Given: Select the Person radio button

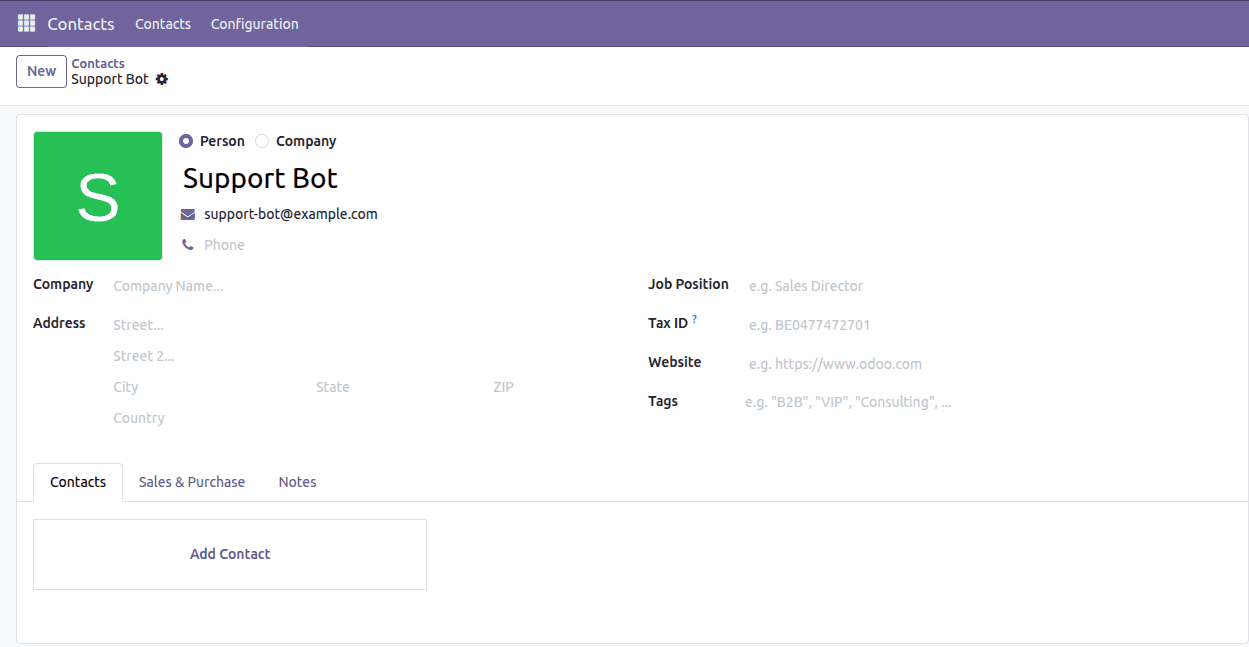Looking at the screenshot, I should (186, 141).
